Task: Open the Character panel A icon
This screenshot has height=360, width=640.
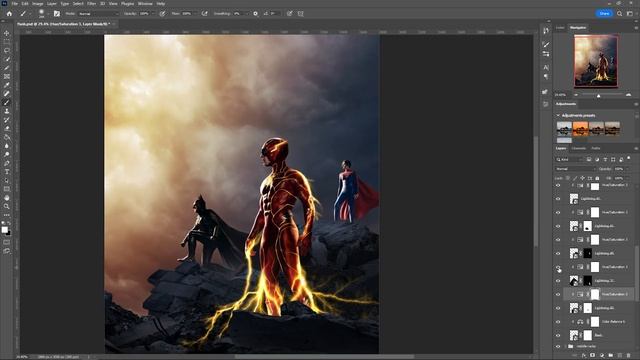Action: point(546,67)
